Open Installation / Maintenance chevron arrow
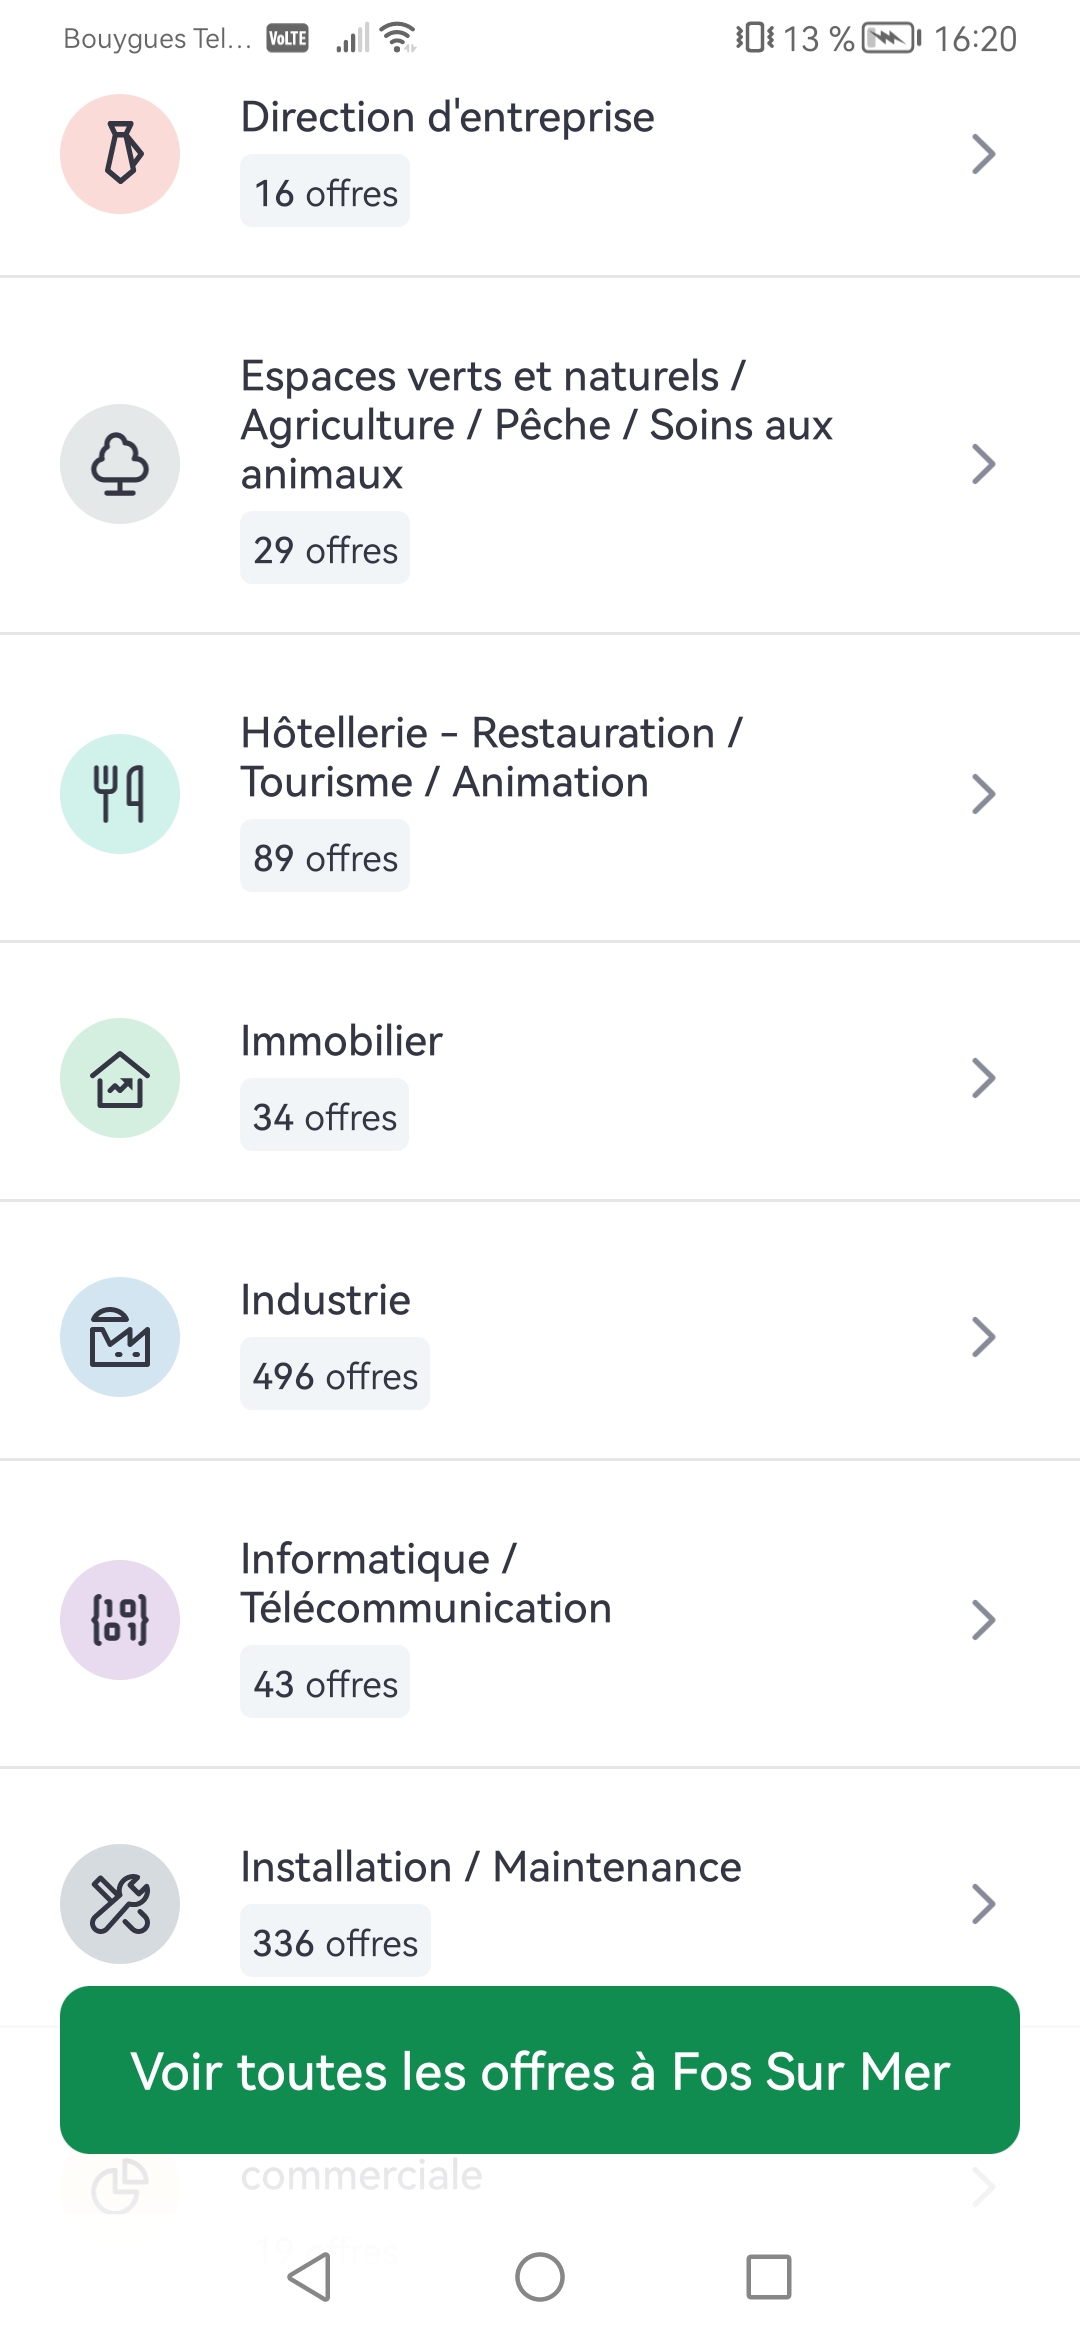Screen dimensions: 1080x2340 click(983, 1904)
